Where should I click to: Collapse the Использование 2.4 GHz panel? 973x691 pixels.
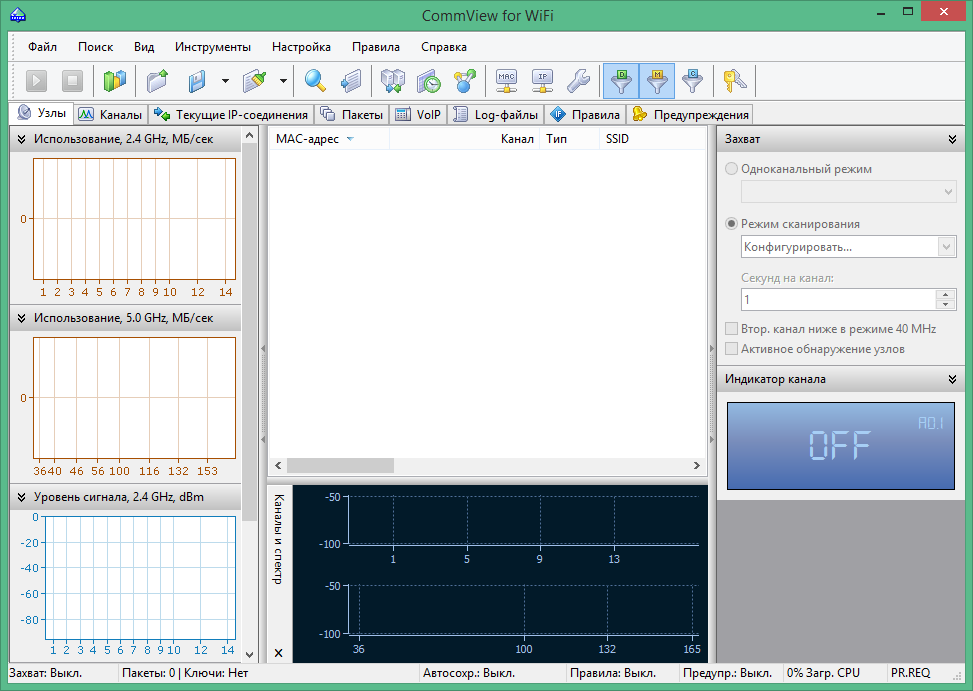pyautogui.click(x=22, y=139)
